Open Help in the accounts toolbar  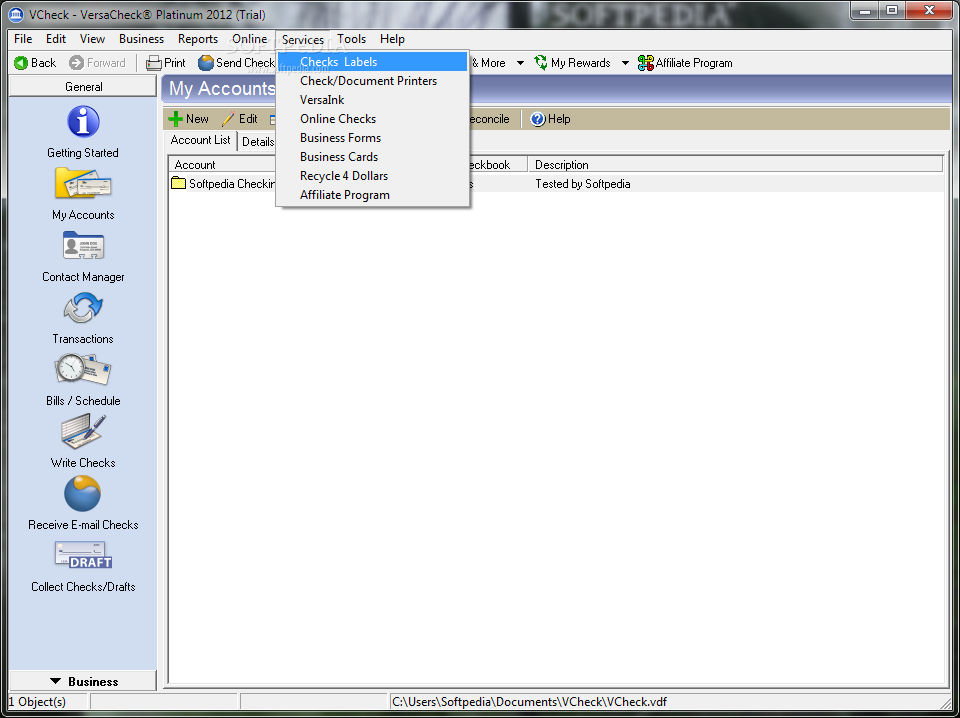click(x=550, y=119)
